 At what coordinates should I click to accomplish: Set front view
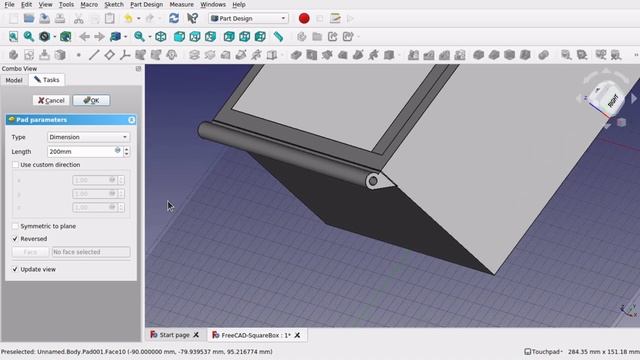(x=179, y=37)
